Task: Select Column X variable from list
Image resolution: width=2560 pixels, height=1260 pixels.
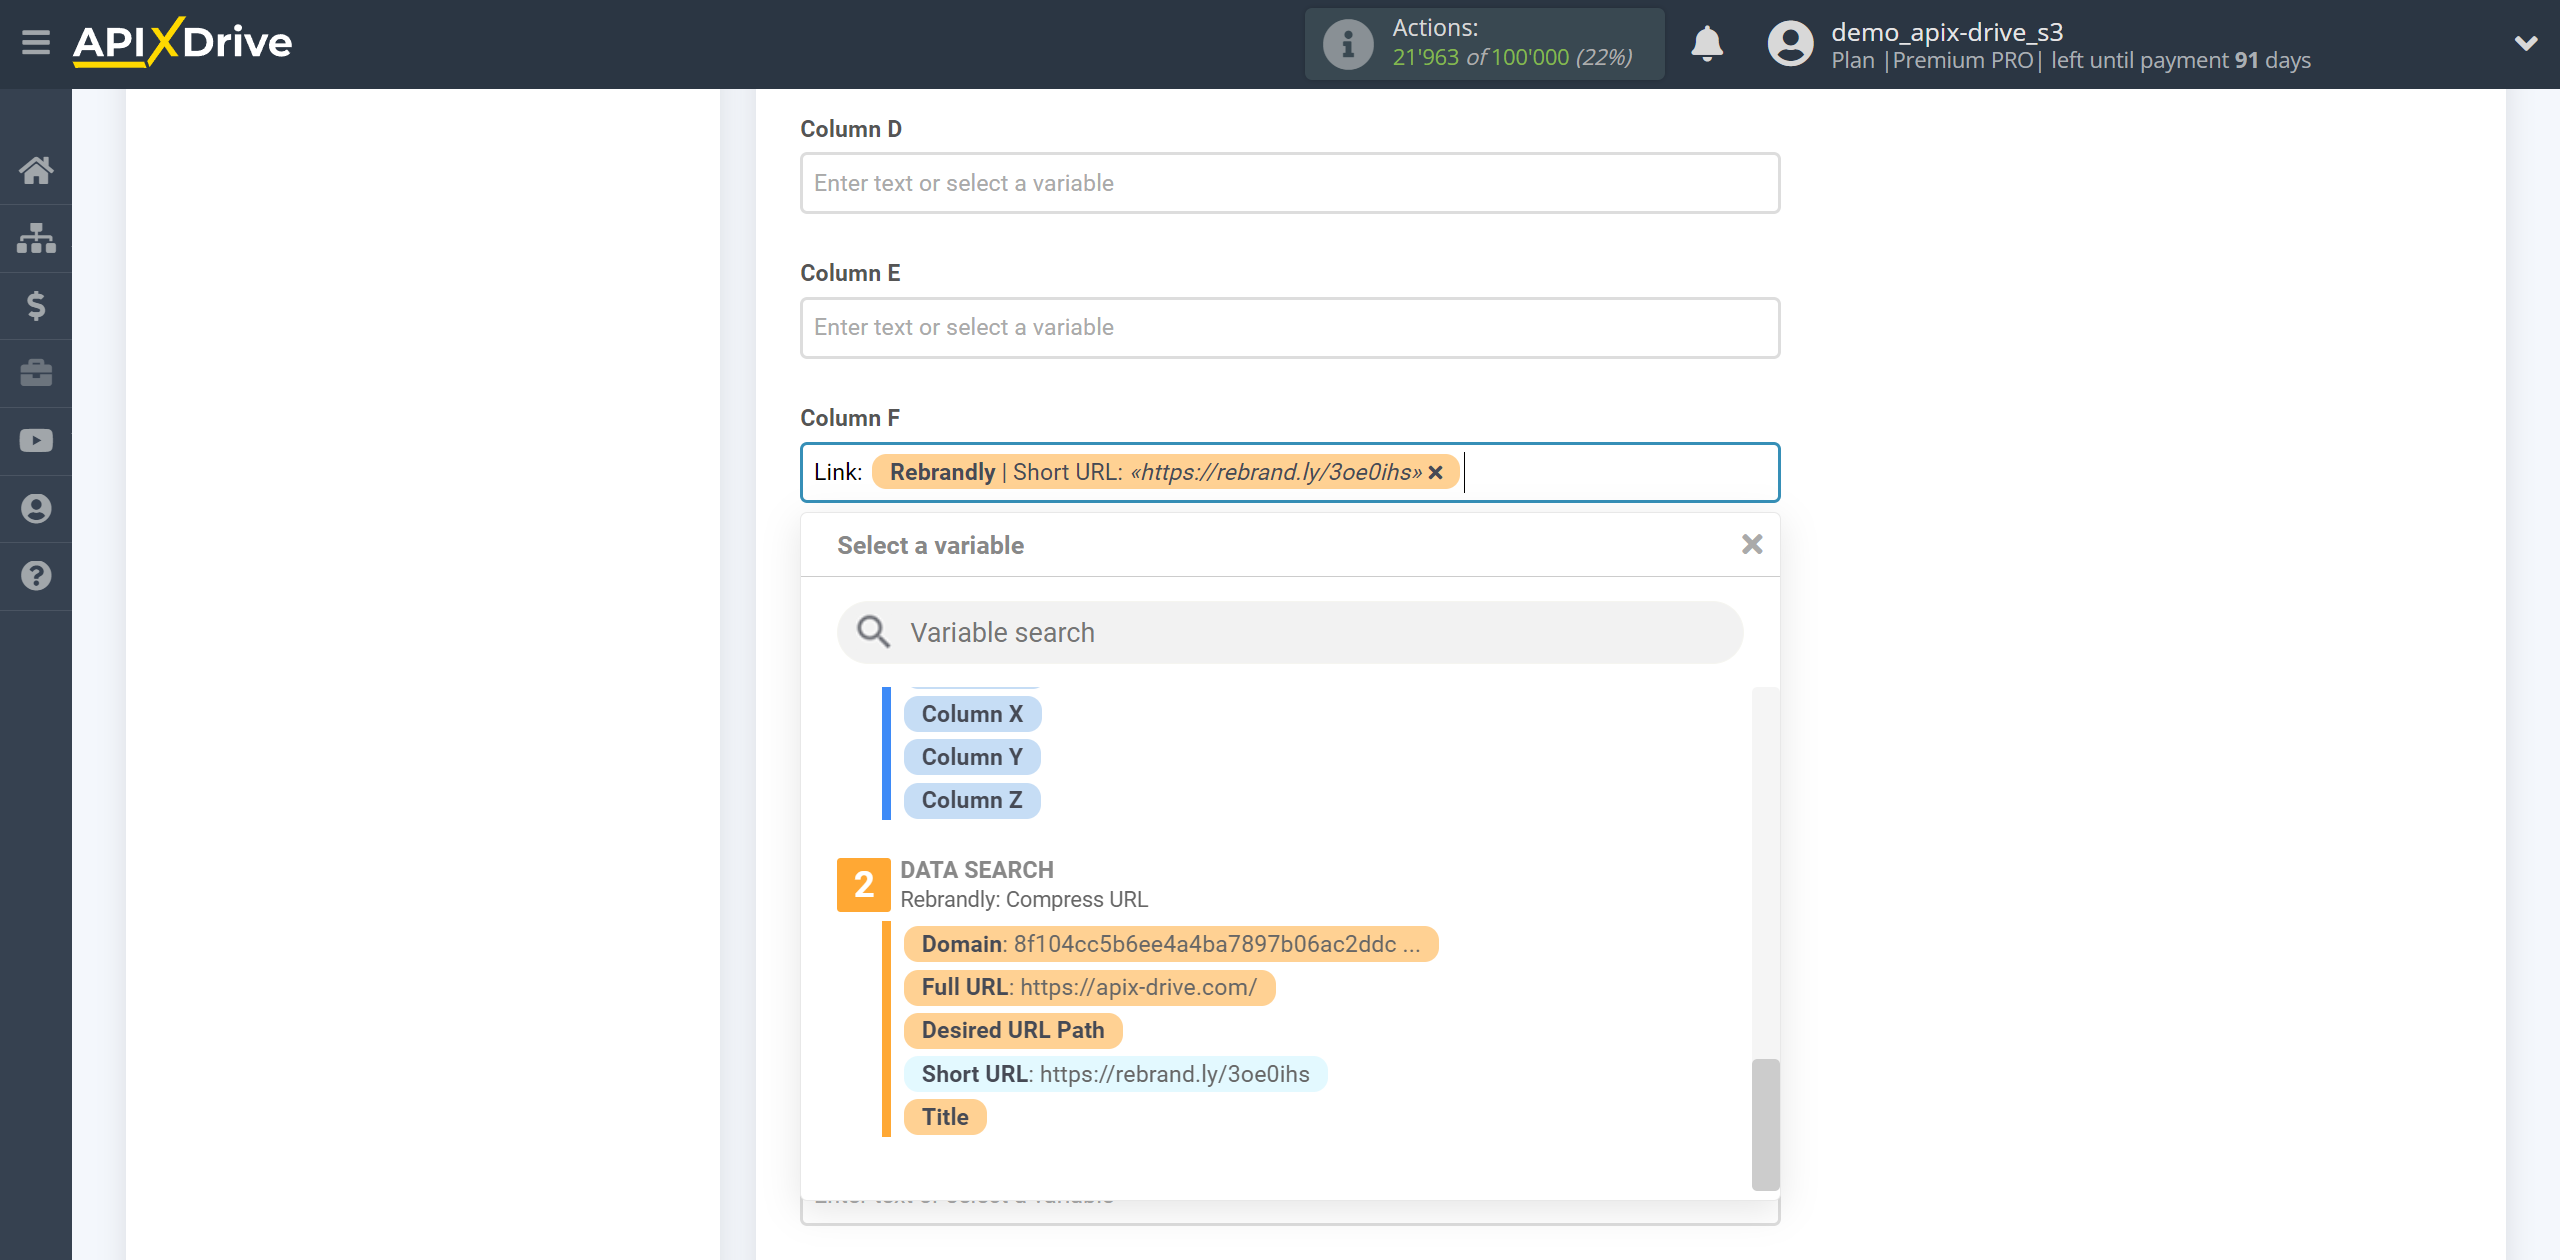Action: coord(973,713)
